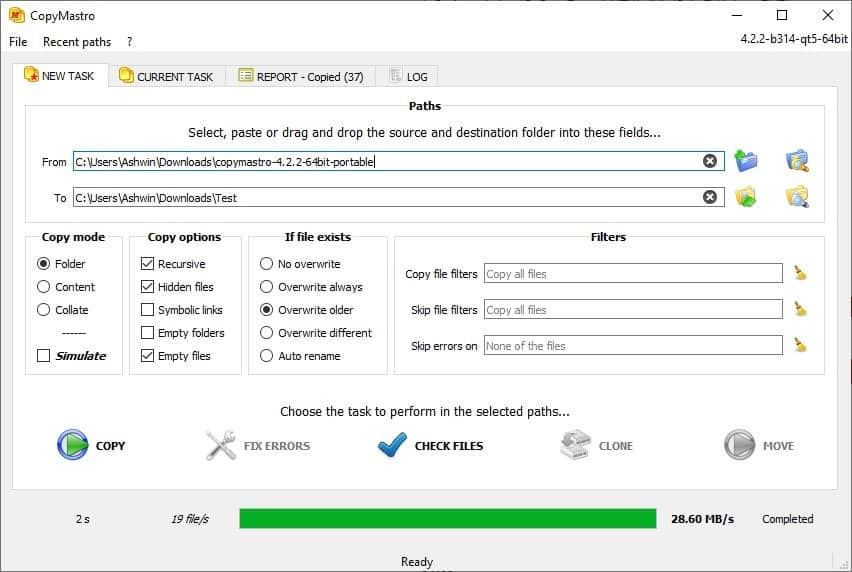This screenshot has height=572, width=852.
Task: Click the blue play icon for COPY
Action: (x=72, y=445)
